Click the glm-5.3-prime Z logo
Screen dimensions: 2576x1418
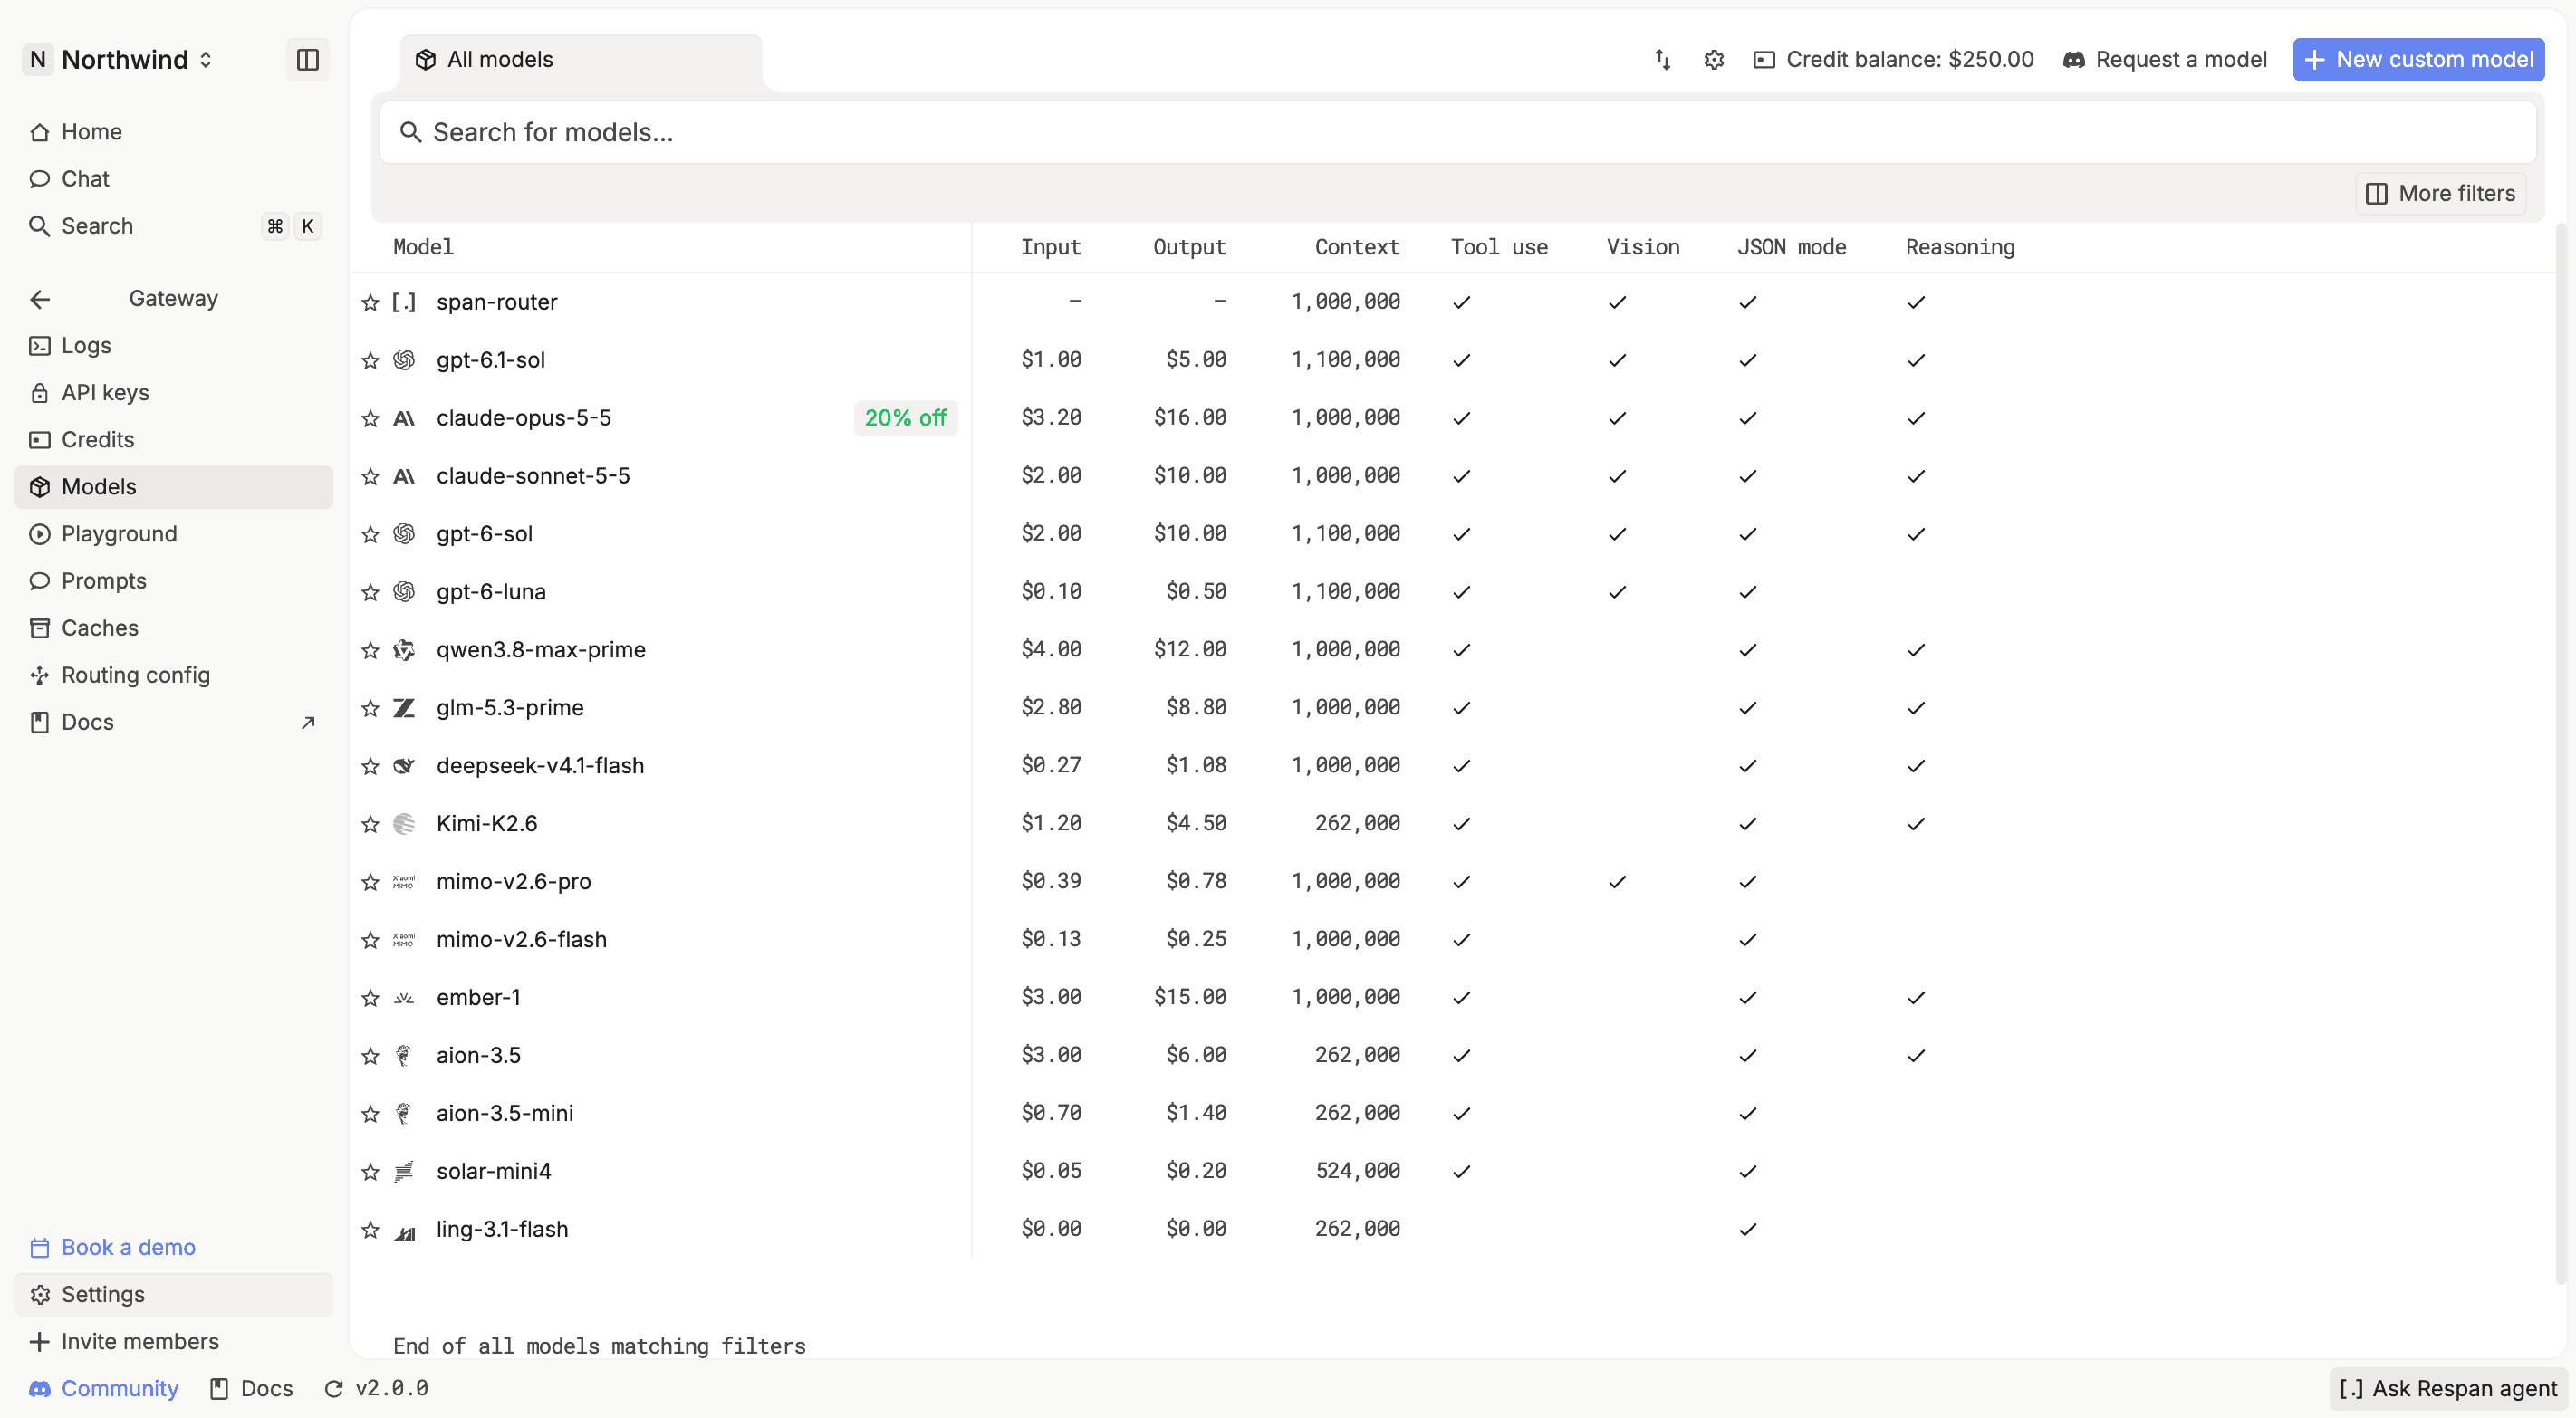pyautogui.click(x=404, y=708)
